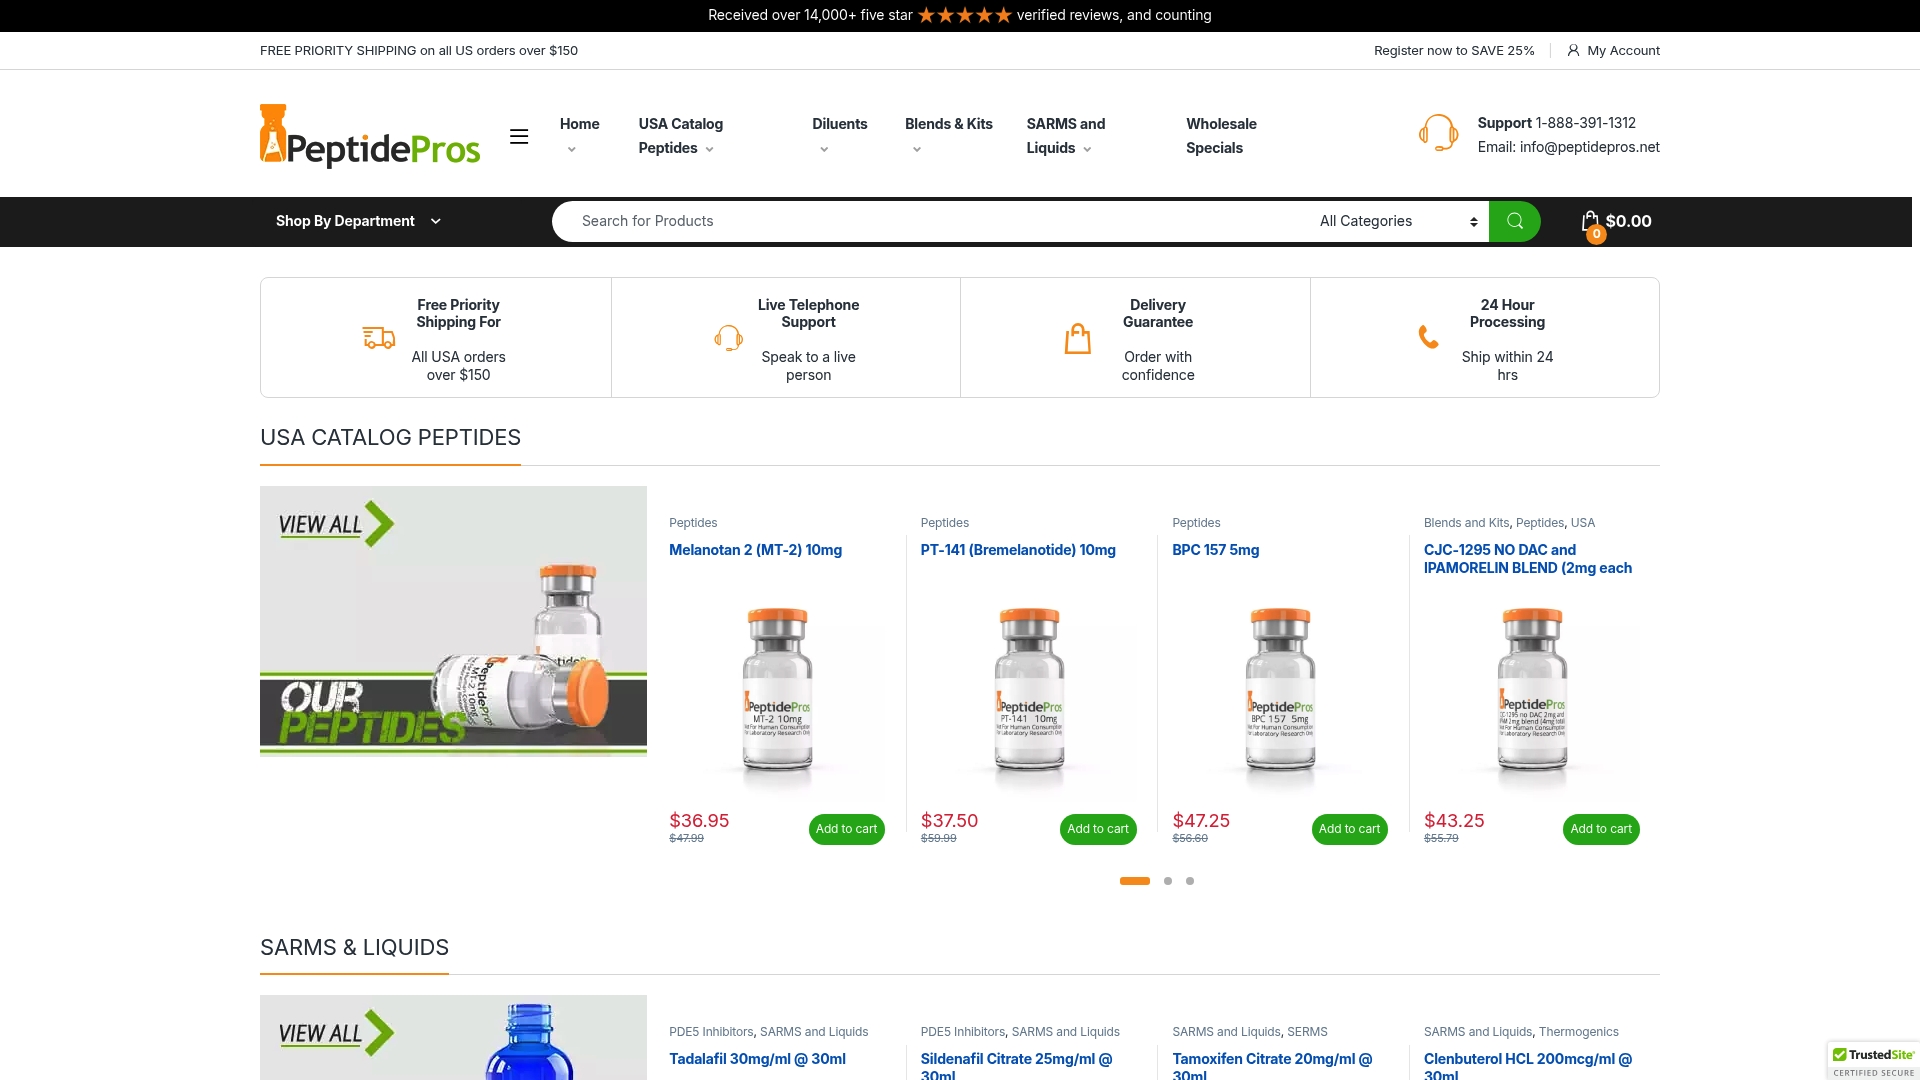Open the hamburger navigation menu
Screen dimensions: 1920x1080
519,136
